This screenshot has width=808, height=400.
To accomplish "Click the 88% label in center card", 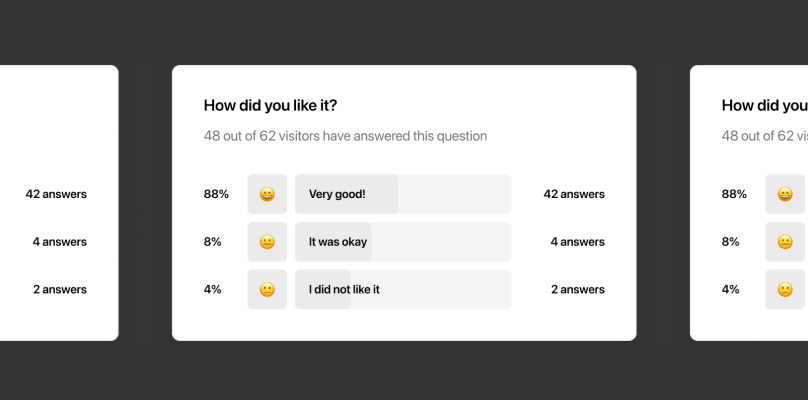I will (216, 194).
